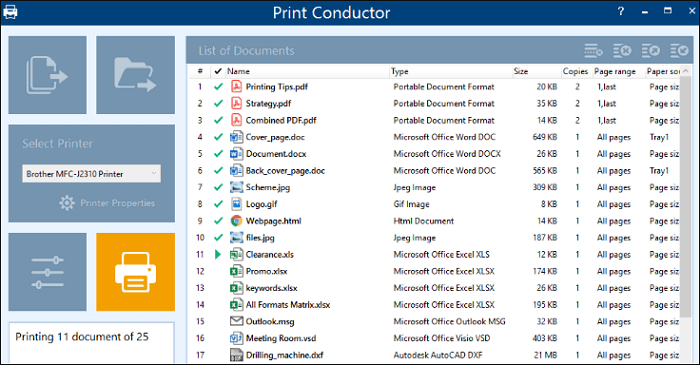
Task: Select the Combined PDF.pdf file name
Action: tap(281, 120)
